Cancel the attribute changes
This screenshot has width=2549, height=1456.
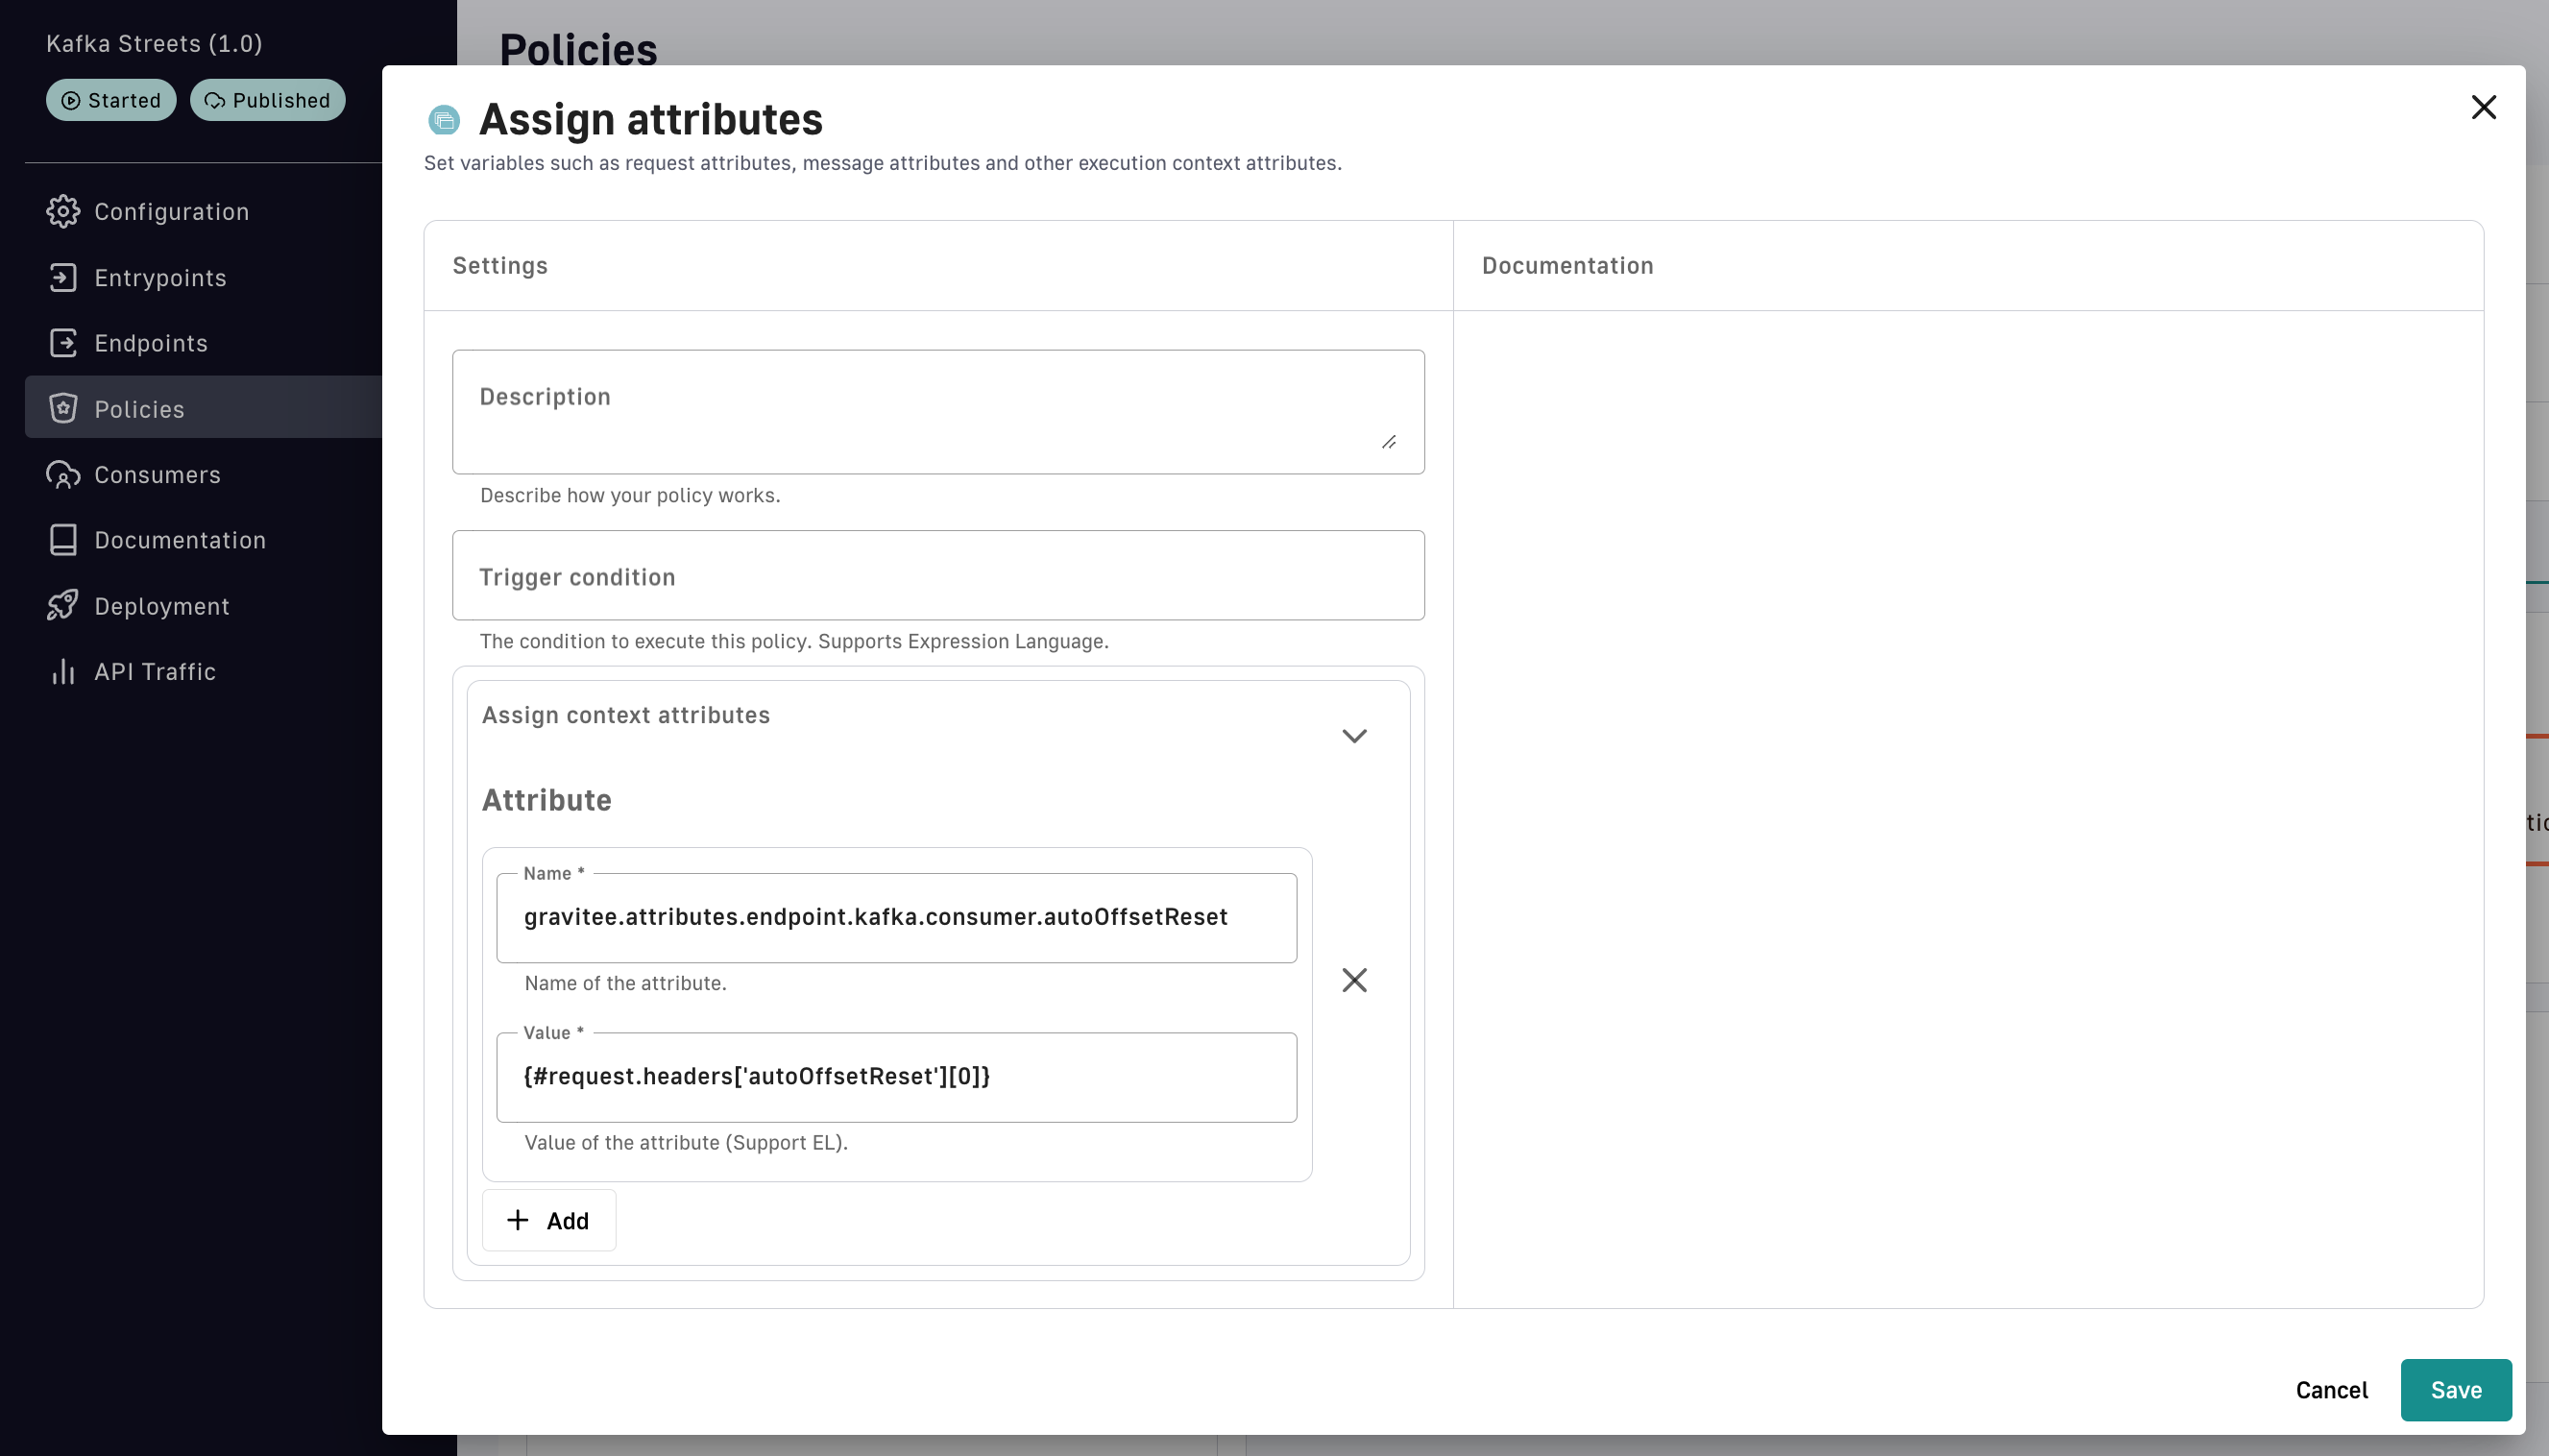pos(2331,1390)
